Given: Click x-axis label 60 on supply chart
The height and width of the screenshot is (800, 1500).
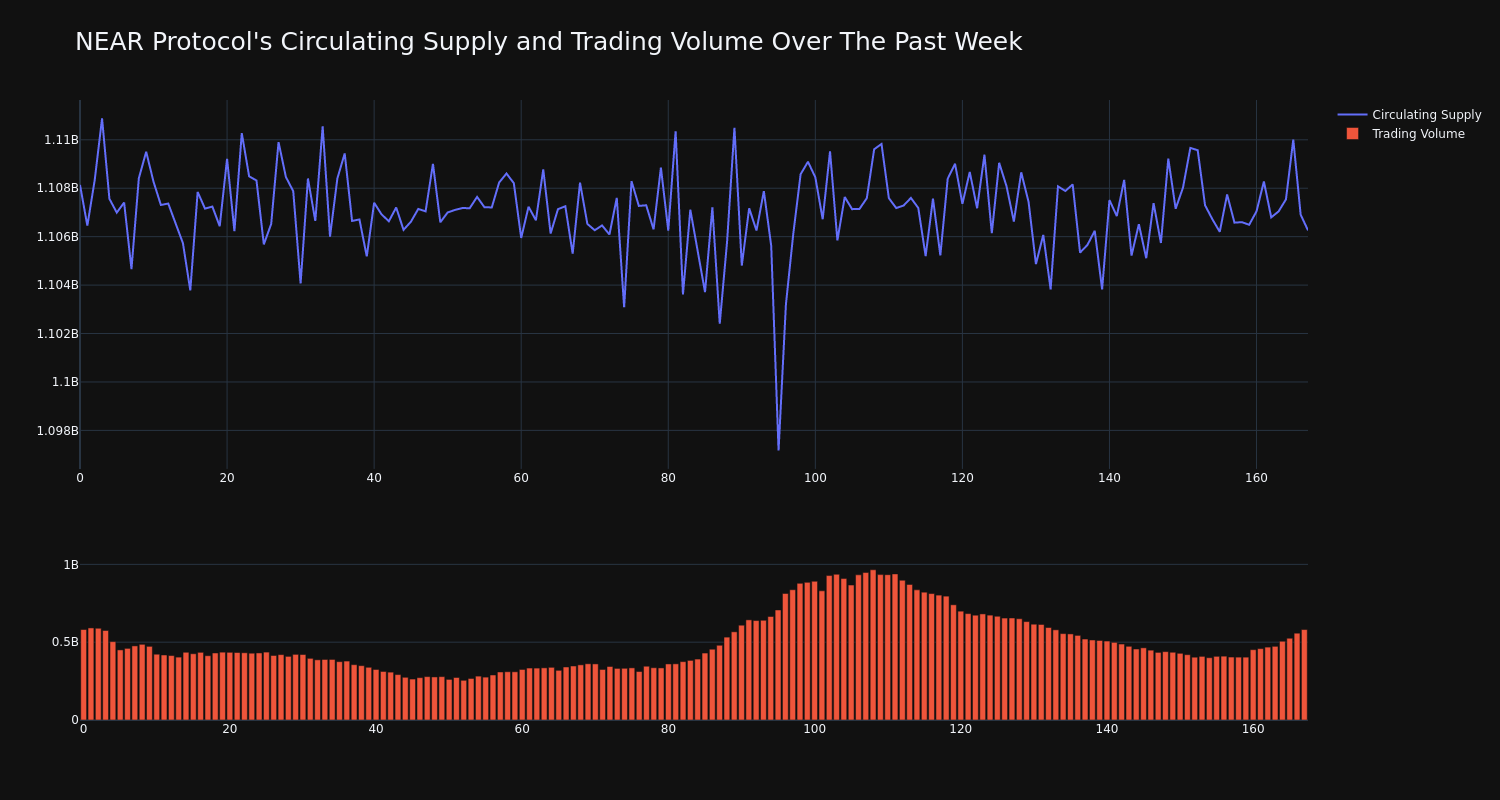Looking at the screenshot, I should point(521,478).
